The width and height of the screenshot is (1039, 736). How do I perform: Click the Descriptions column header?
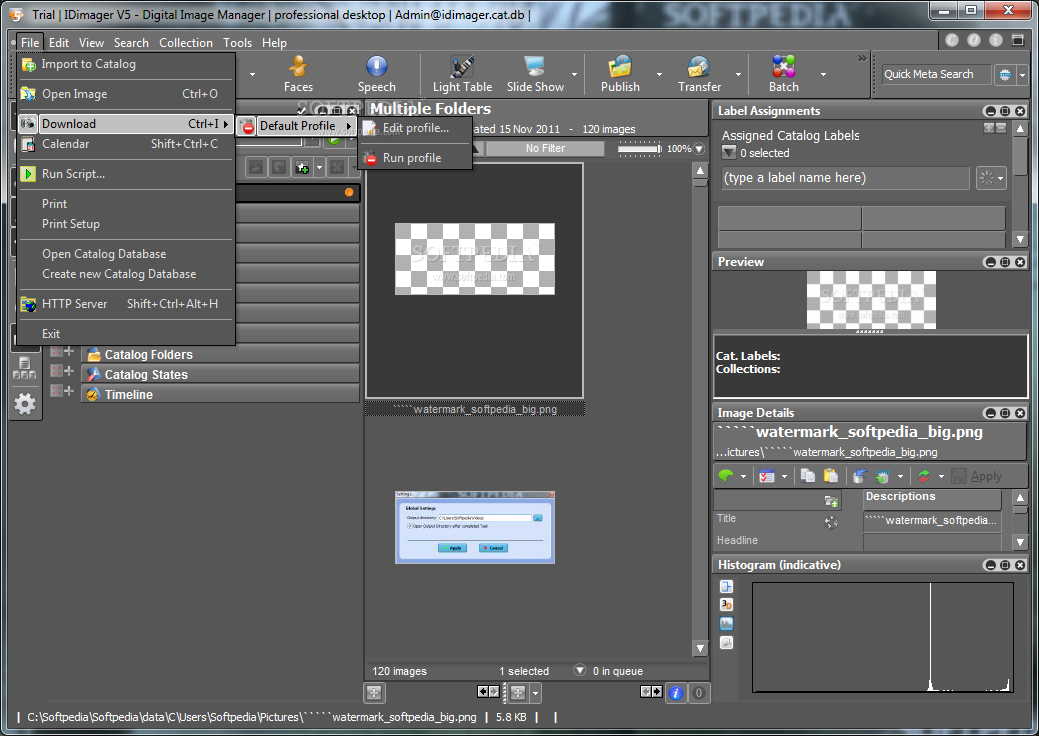coord(933,496)
